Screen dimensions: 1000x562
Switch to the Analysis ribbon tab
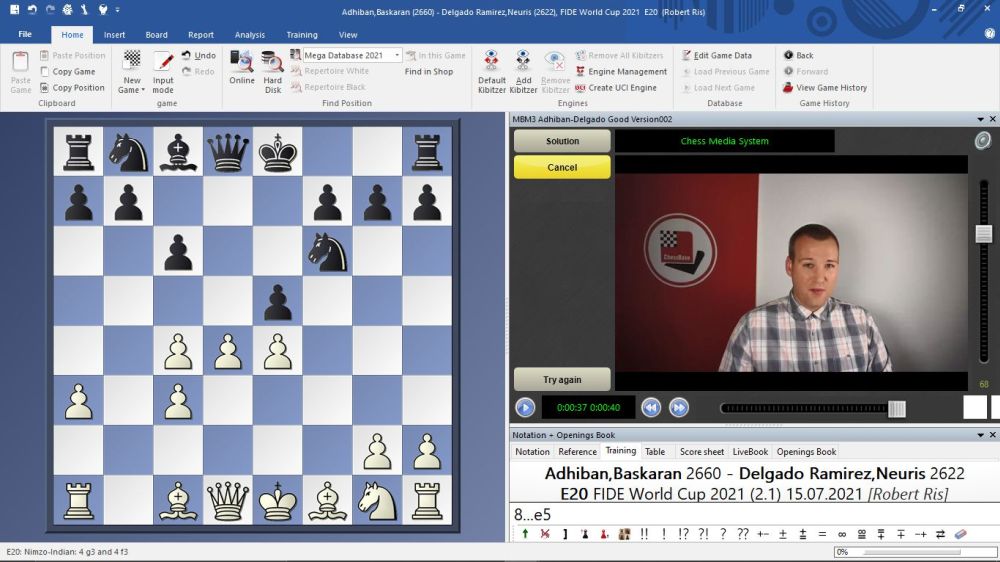click(x=250, y=35)
